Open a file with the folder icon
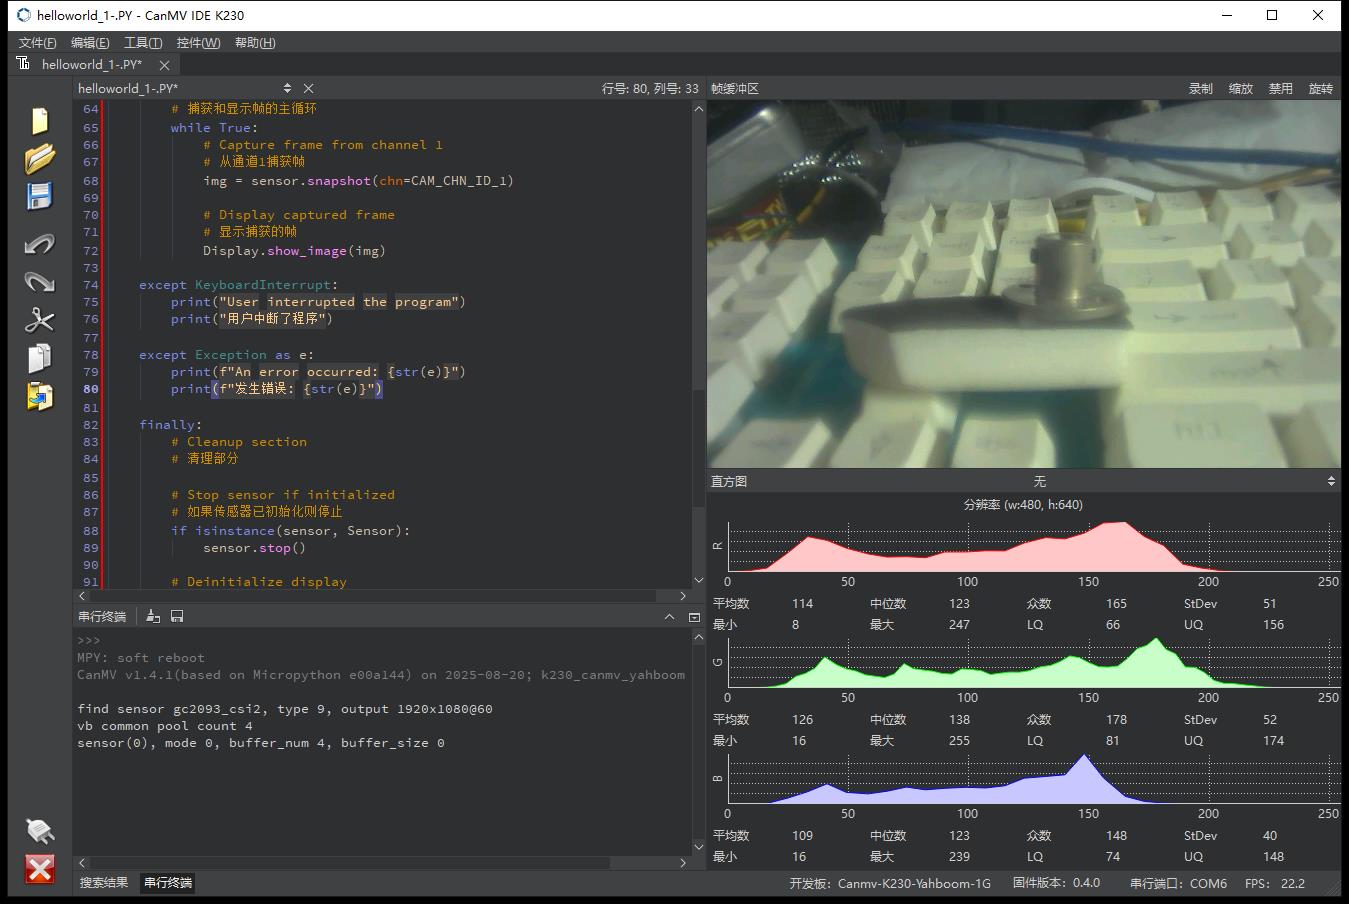Viewport: 1349px width, 904px height. [39, 158]
